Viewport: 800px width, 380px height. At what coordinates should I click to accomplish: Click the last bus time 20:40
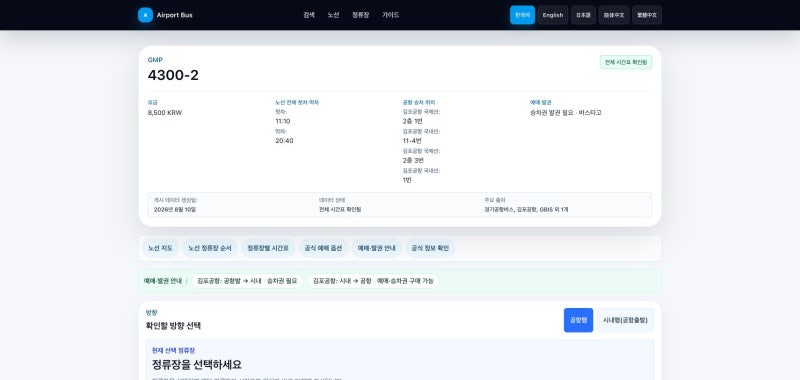click(284, 141)
